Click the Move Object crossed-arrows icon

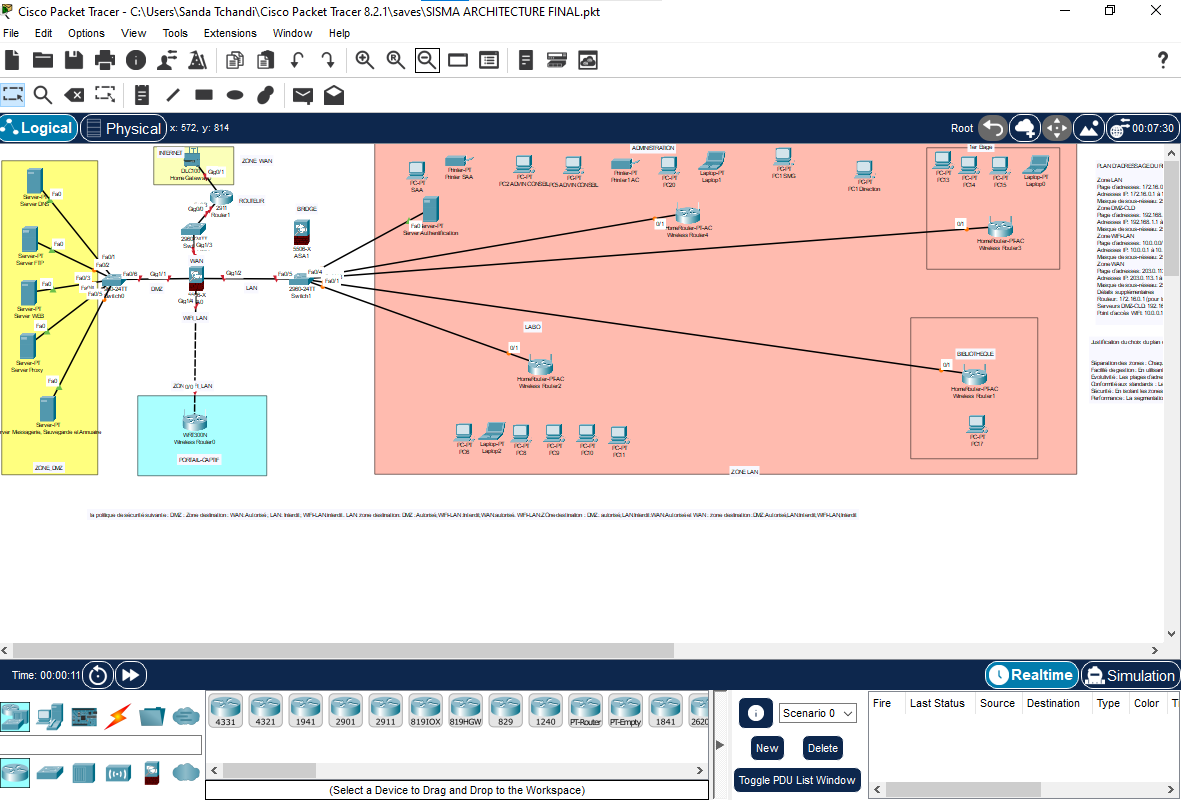pyautogui.click(x=1057, y=128)
